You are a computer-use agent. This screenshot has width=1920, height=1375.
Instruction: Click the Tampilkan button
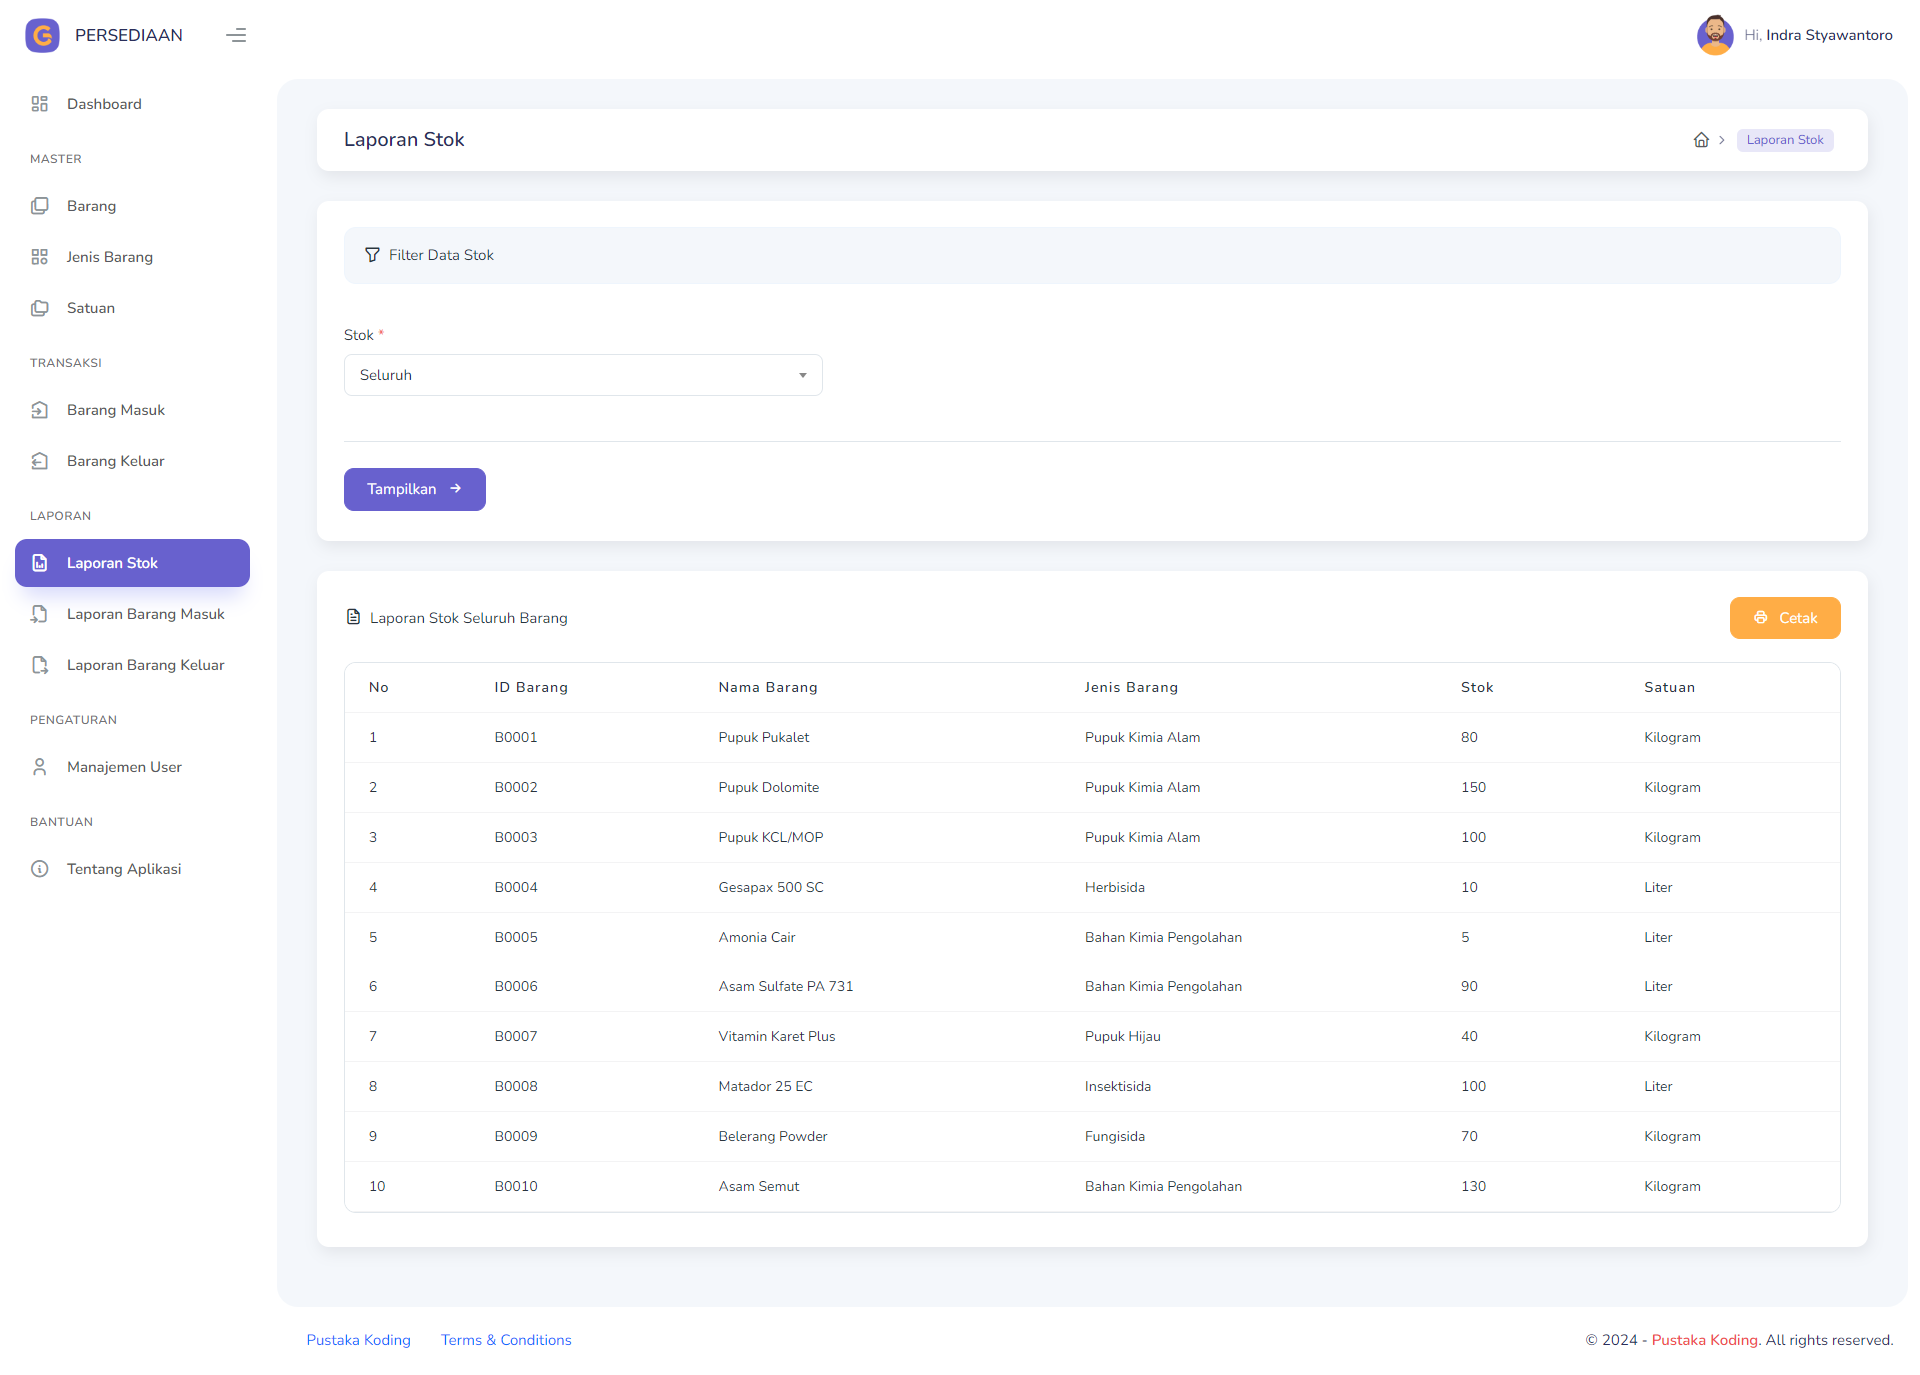point(414,489)
